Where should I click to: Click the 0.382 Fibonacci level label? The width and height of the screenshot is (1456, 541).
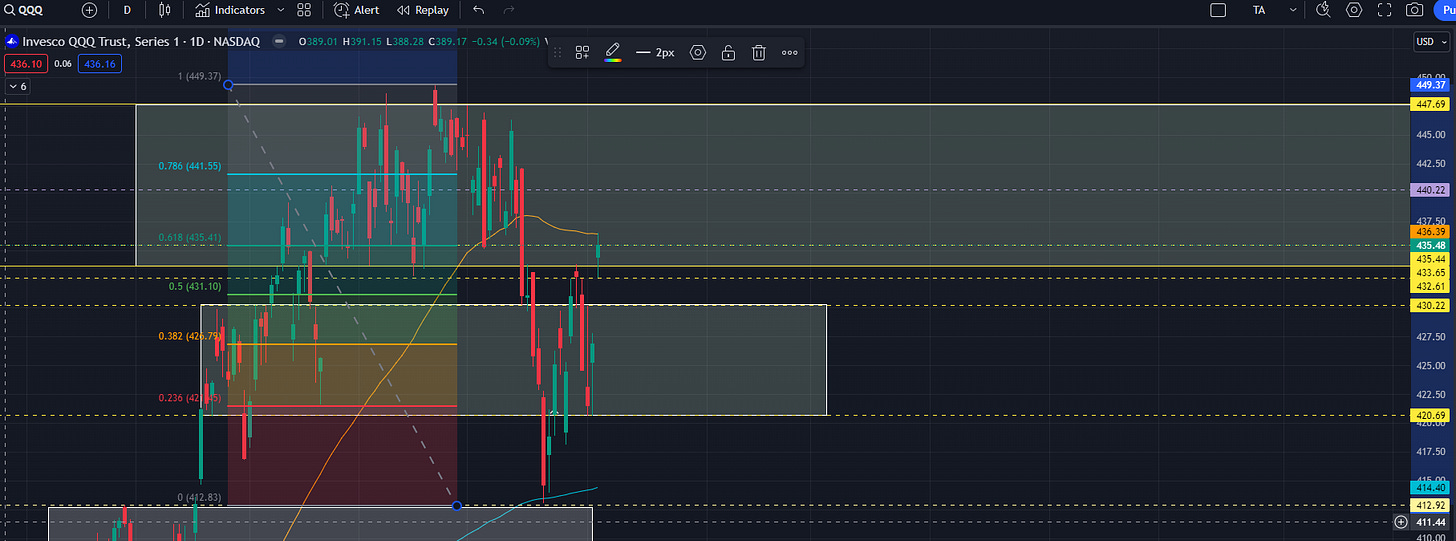pos(190,336)
